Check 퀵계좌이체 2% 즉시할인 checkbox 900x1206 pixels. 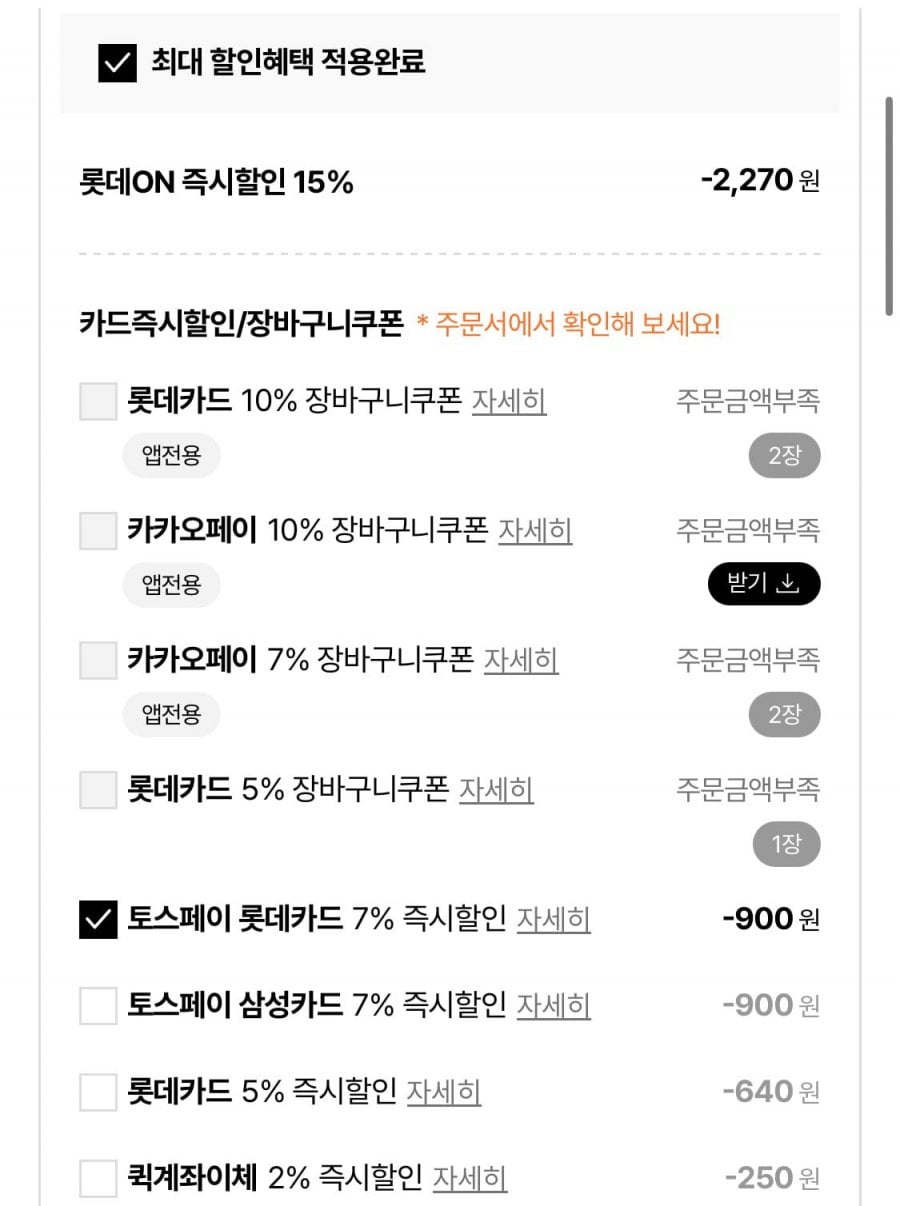tap(98, 1178)
